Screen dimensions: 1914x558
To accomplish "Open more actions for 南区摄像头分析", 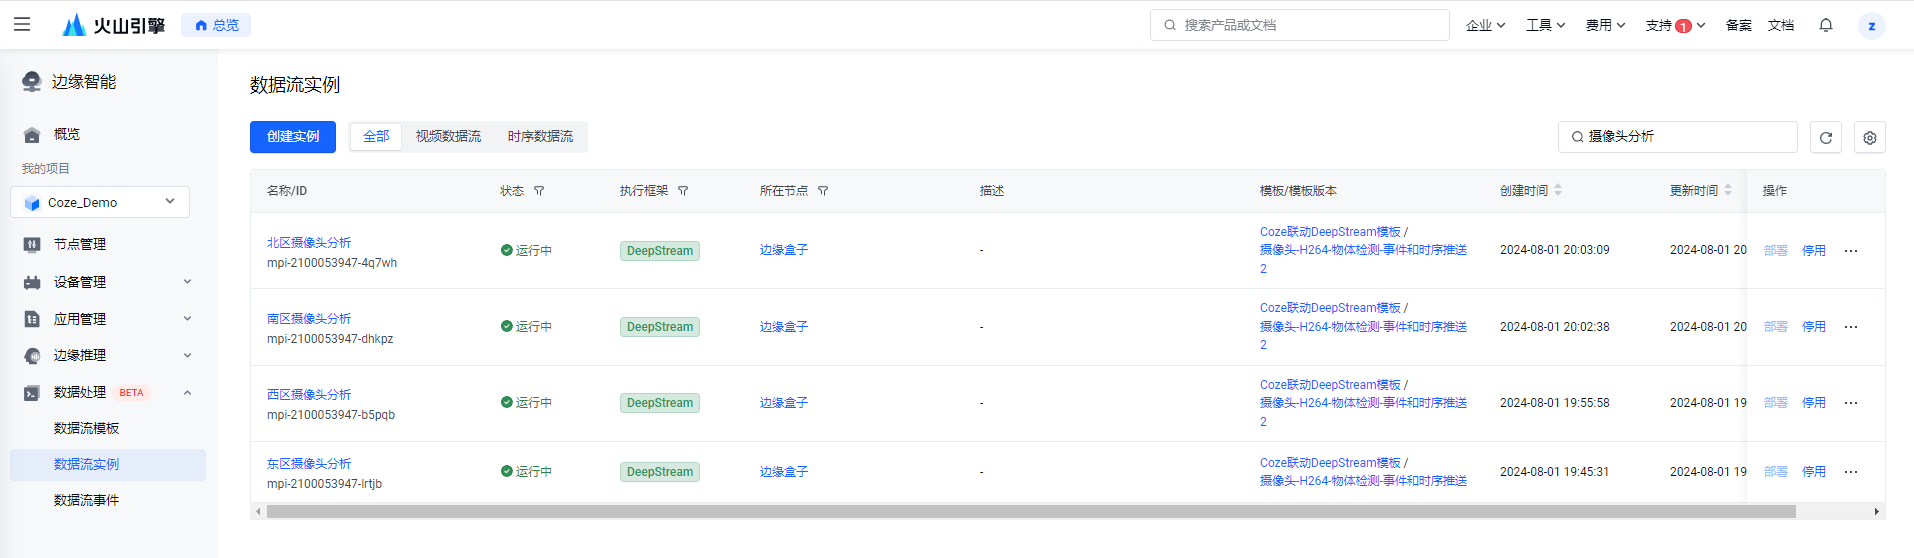I will (1851, 327).
